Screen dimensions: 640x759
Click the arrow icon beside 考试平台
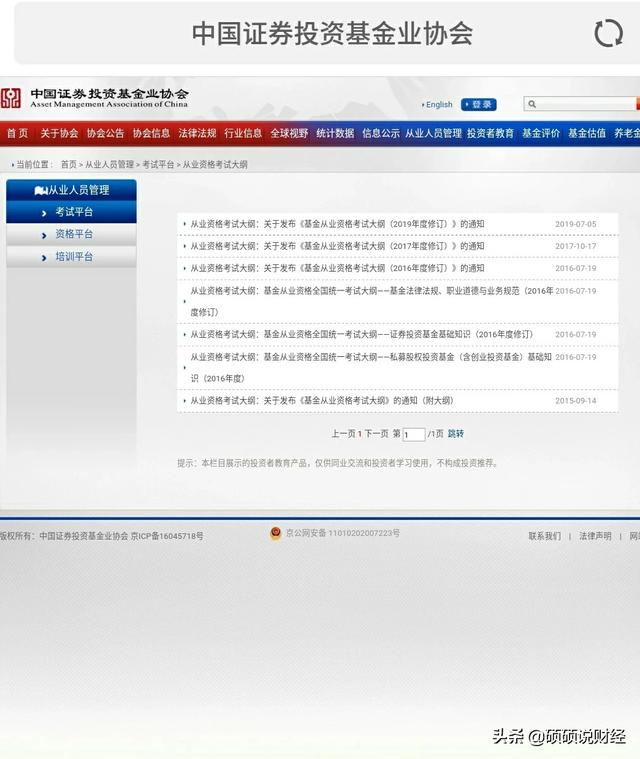(44, 213)
